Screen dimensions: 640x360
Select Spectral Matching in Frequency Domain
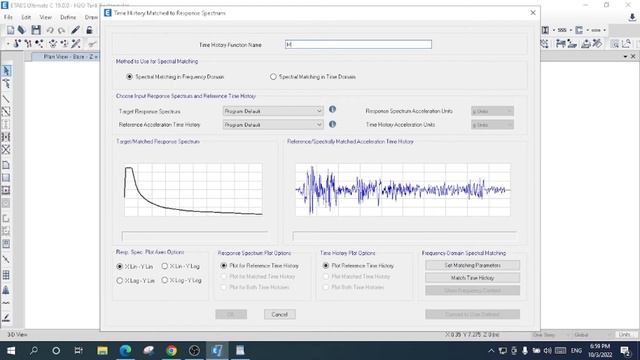coord(175,77)
